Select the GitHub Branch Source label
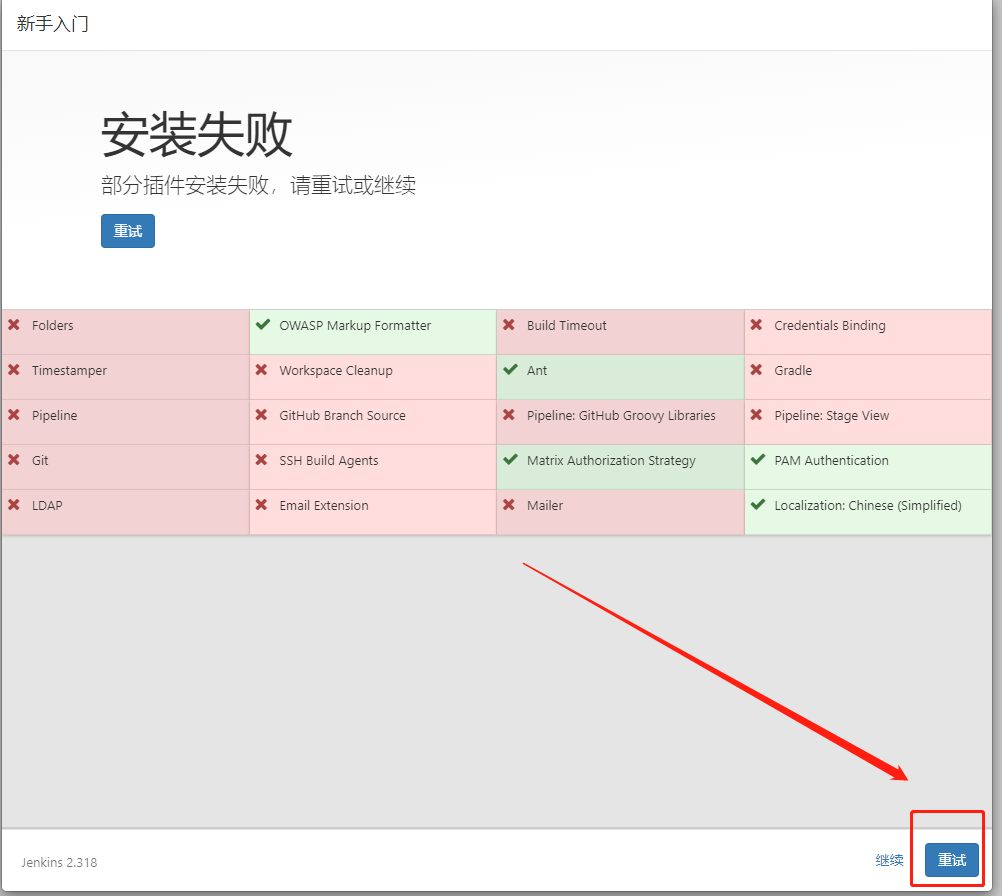1002x896 pixels. coord(342,415)
